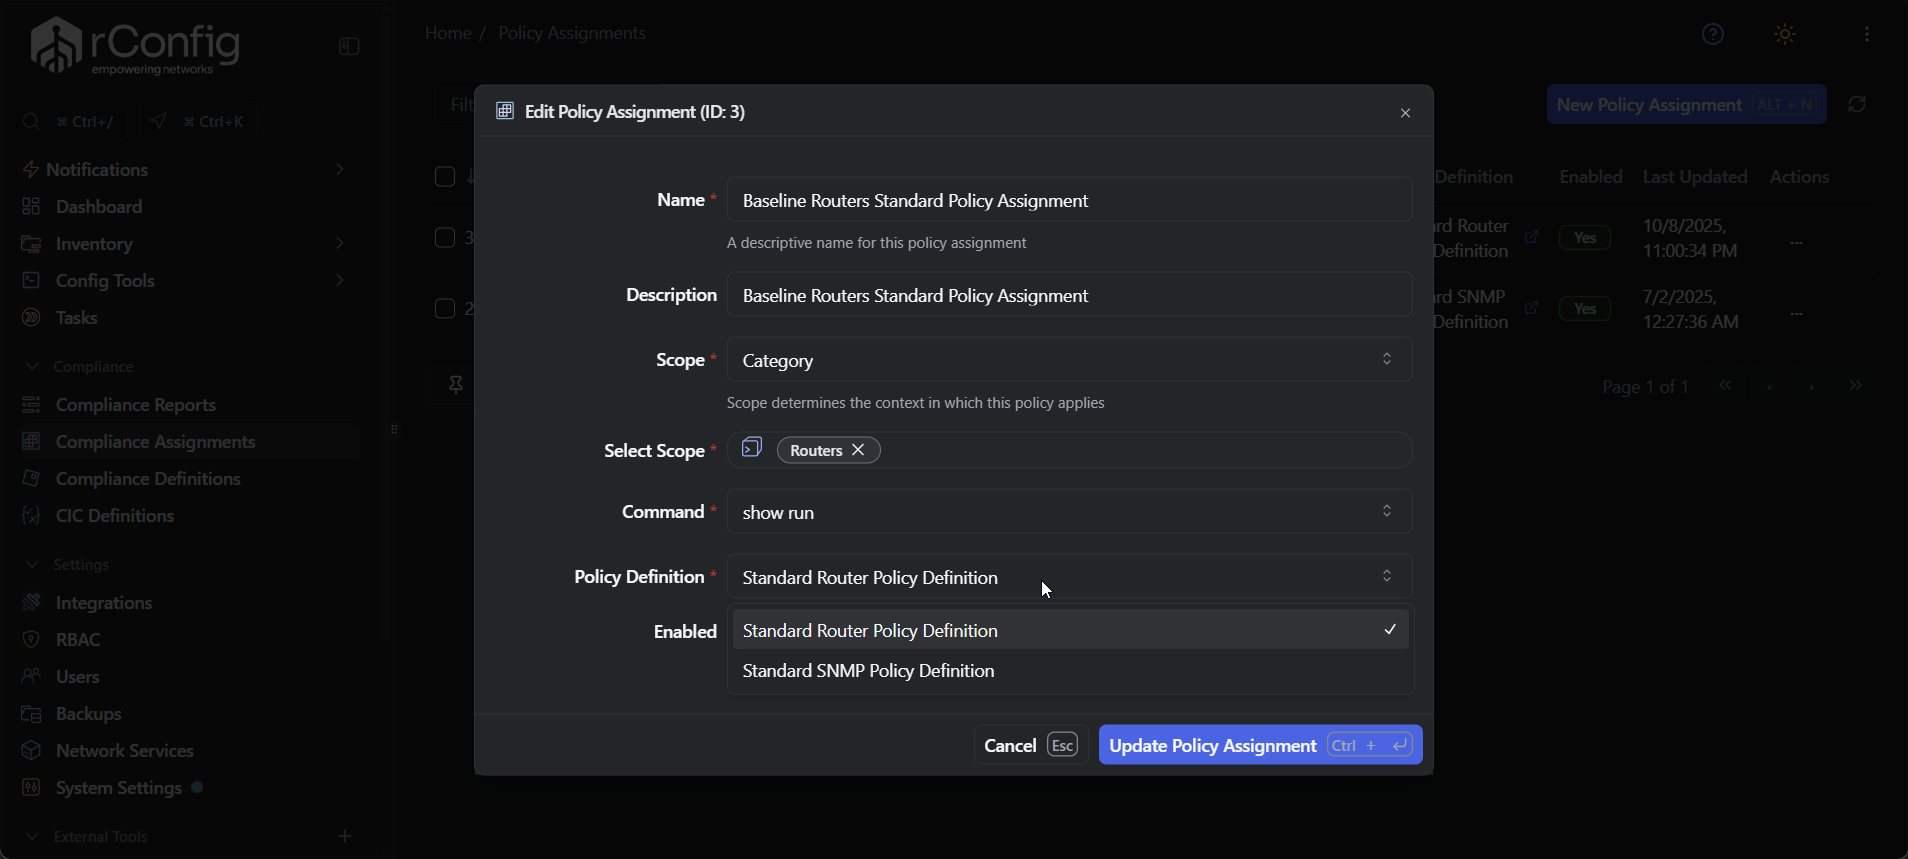Open Compliance Assignments page
The width and height of the screenshot is (1908, 859).
coord(156,442)
